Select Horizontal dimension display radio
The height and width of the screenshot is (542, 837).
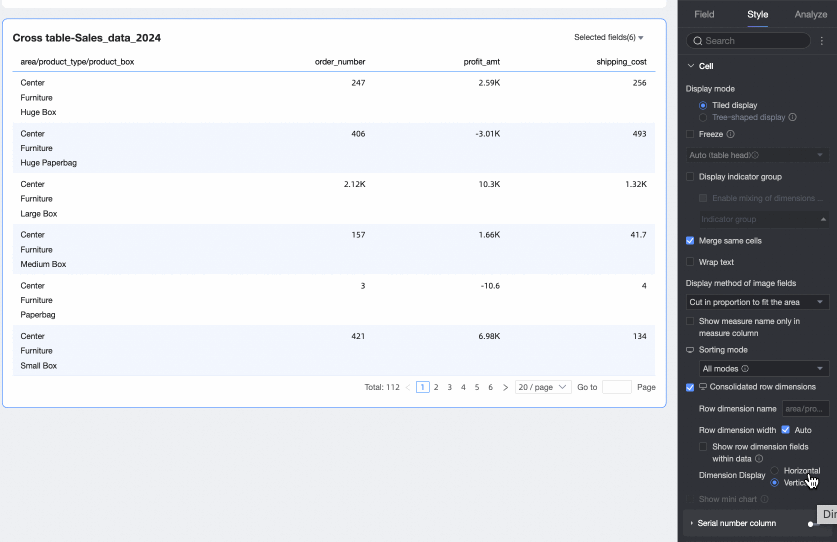point(775,470)
